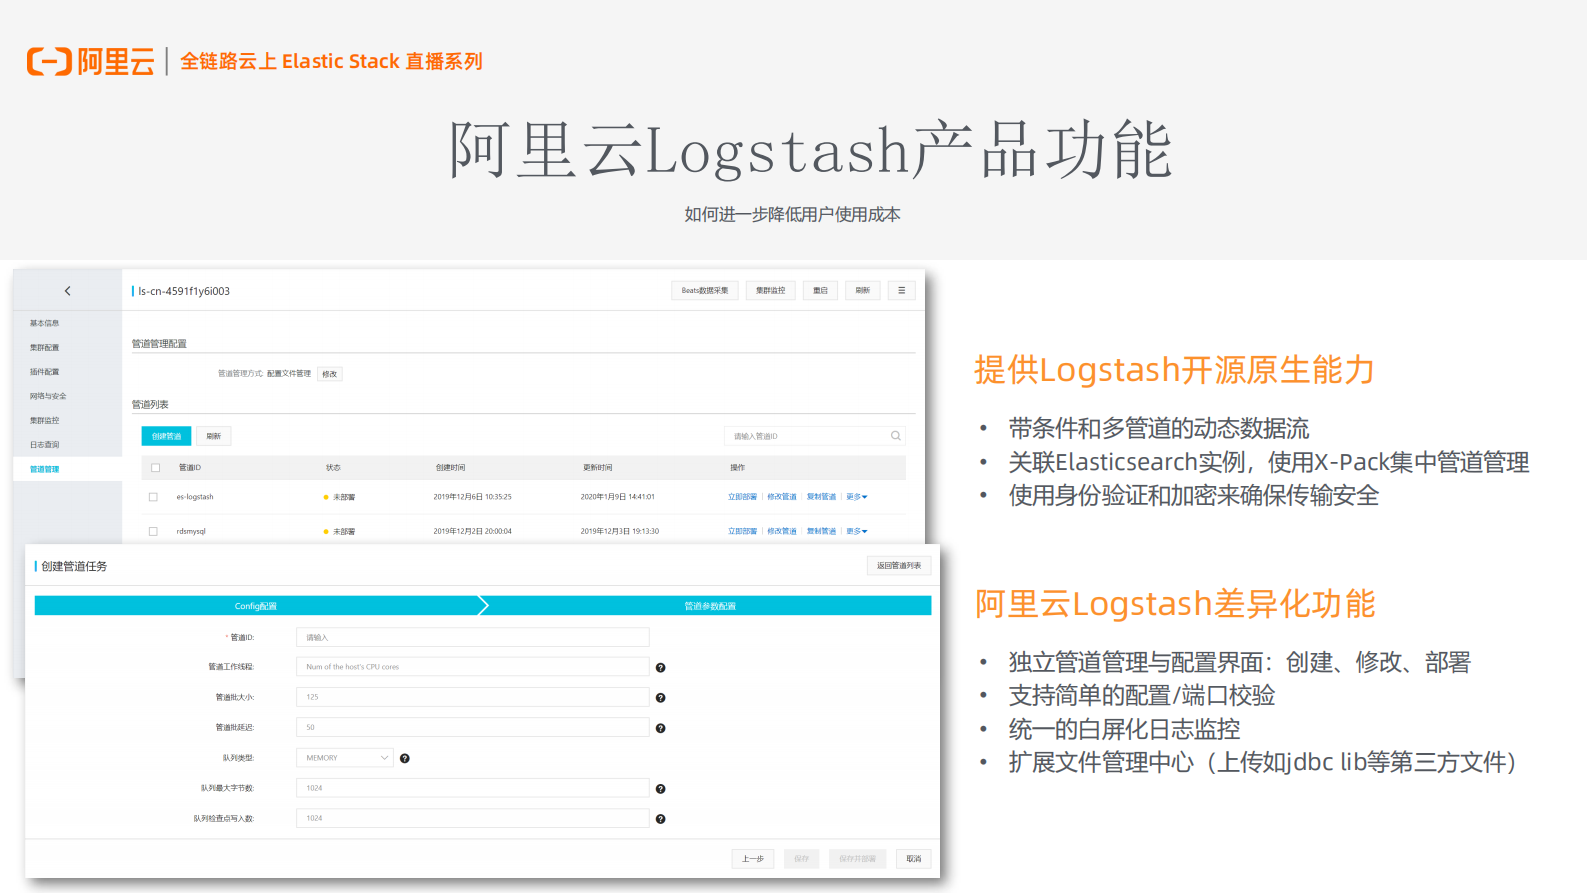Click 刷新 beside 创建管道
This screenshot has height=893, width=1587.
[x=213, y=436]
